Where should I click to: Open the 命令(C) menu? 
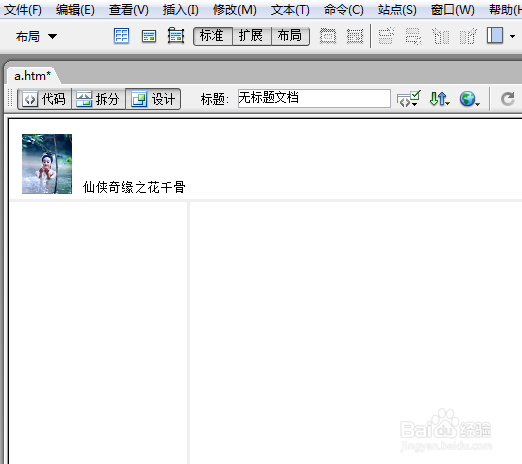tap(344, 10)
